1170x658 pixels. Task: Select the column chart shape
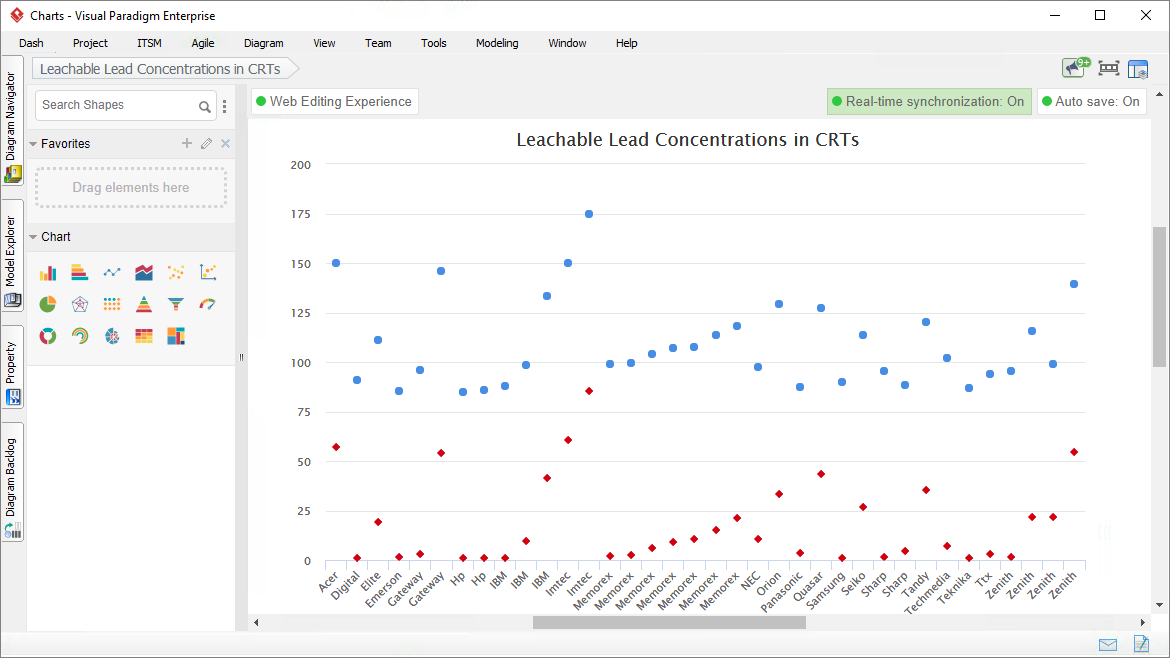pyautogui.click(x=48, y=272)
